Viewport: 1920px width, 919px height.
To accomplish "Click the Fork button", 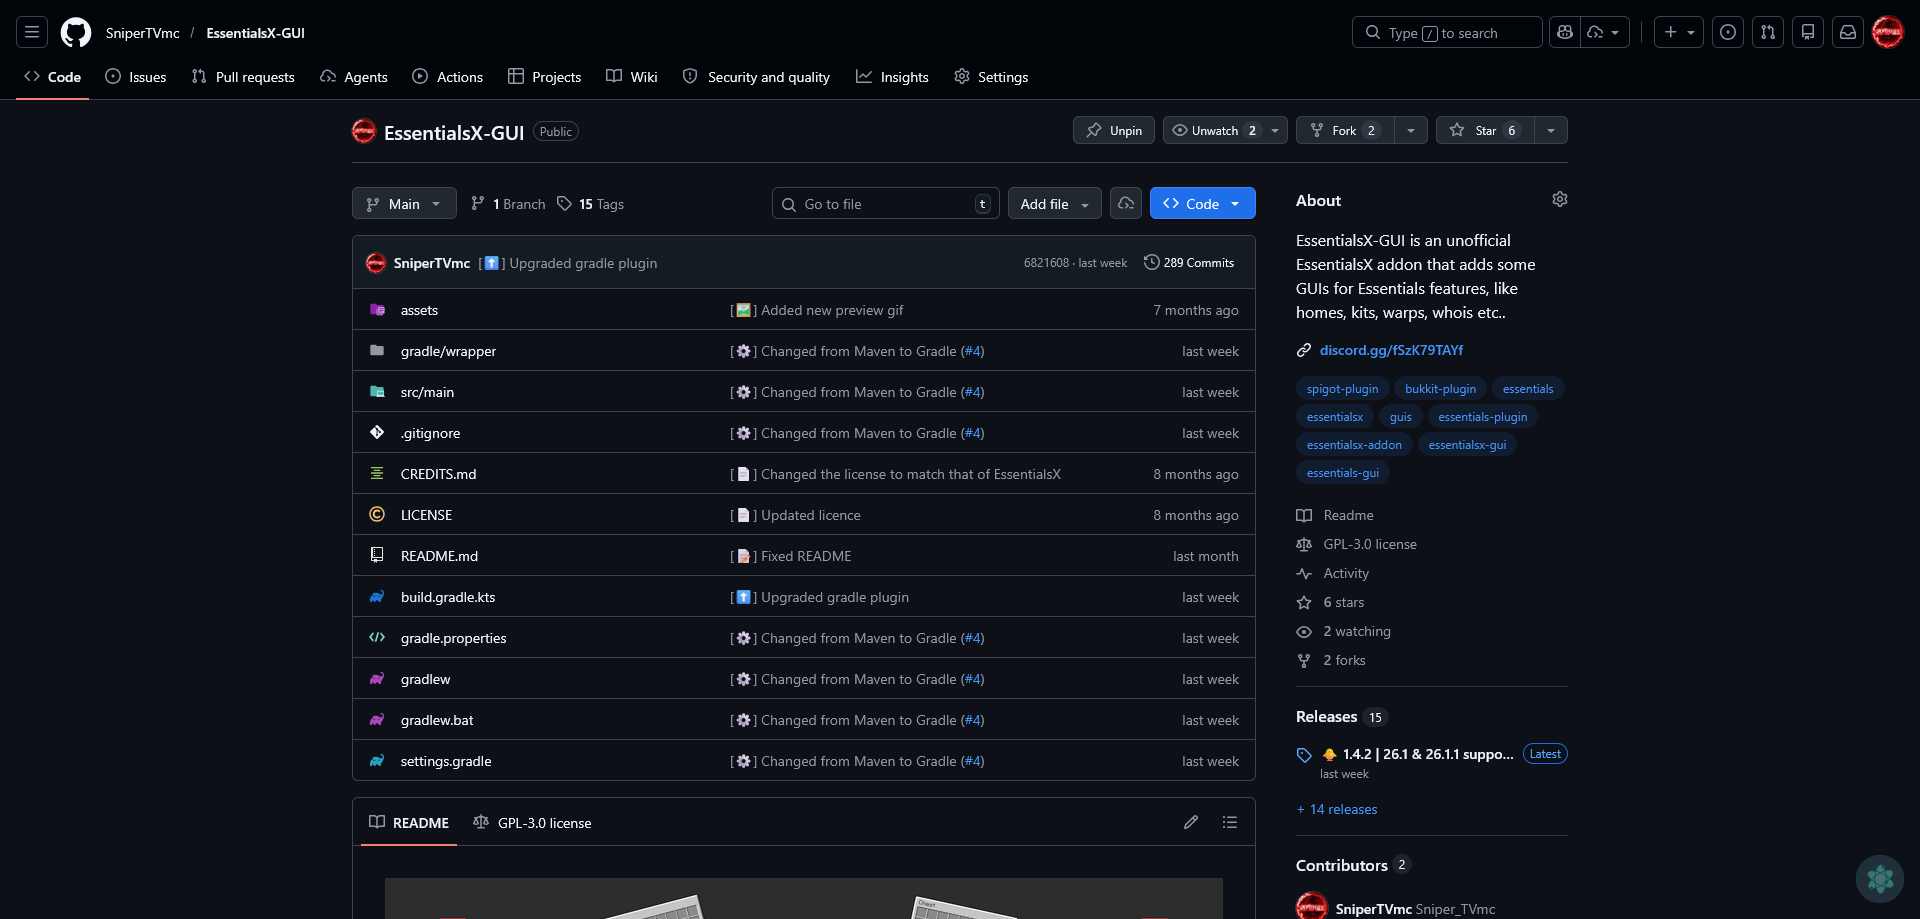I will (x=1345, y=130).
